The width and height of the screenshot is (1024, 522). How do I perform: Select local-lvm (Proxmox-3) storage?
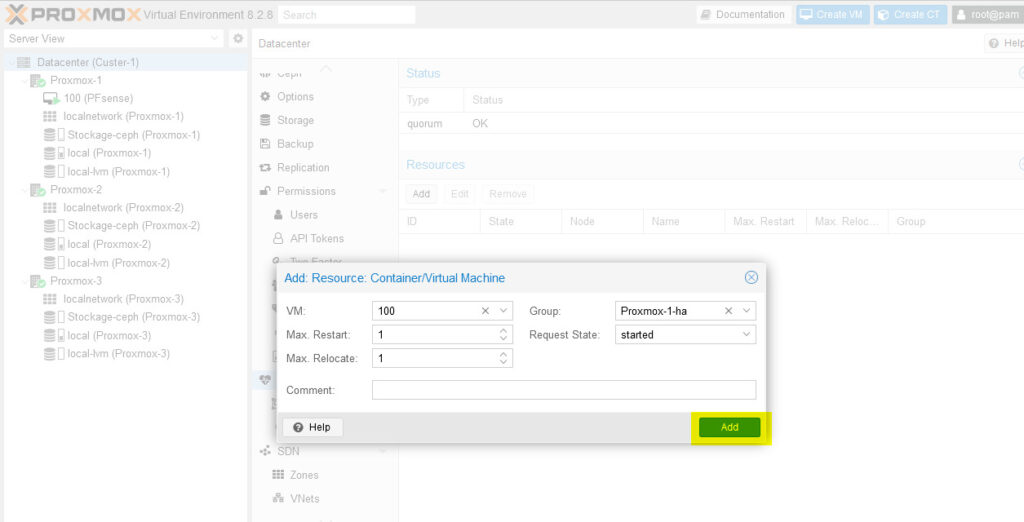pos(118,353)
